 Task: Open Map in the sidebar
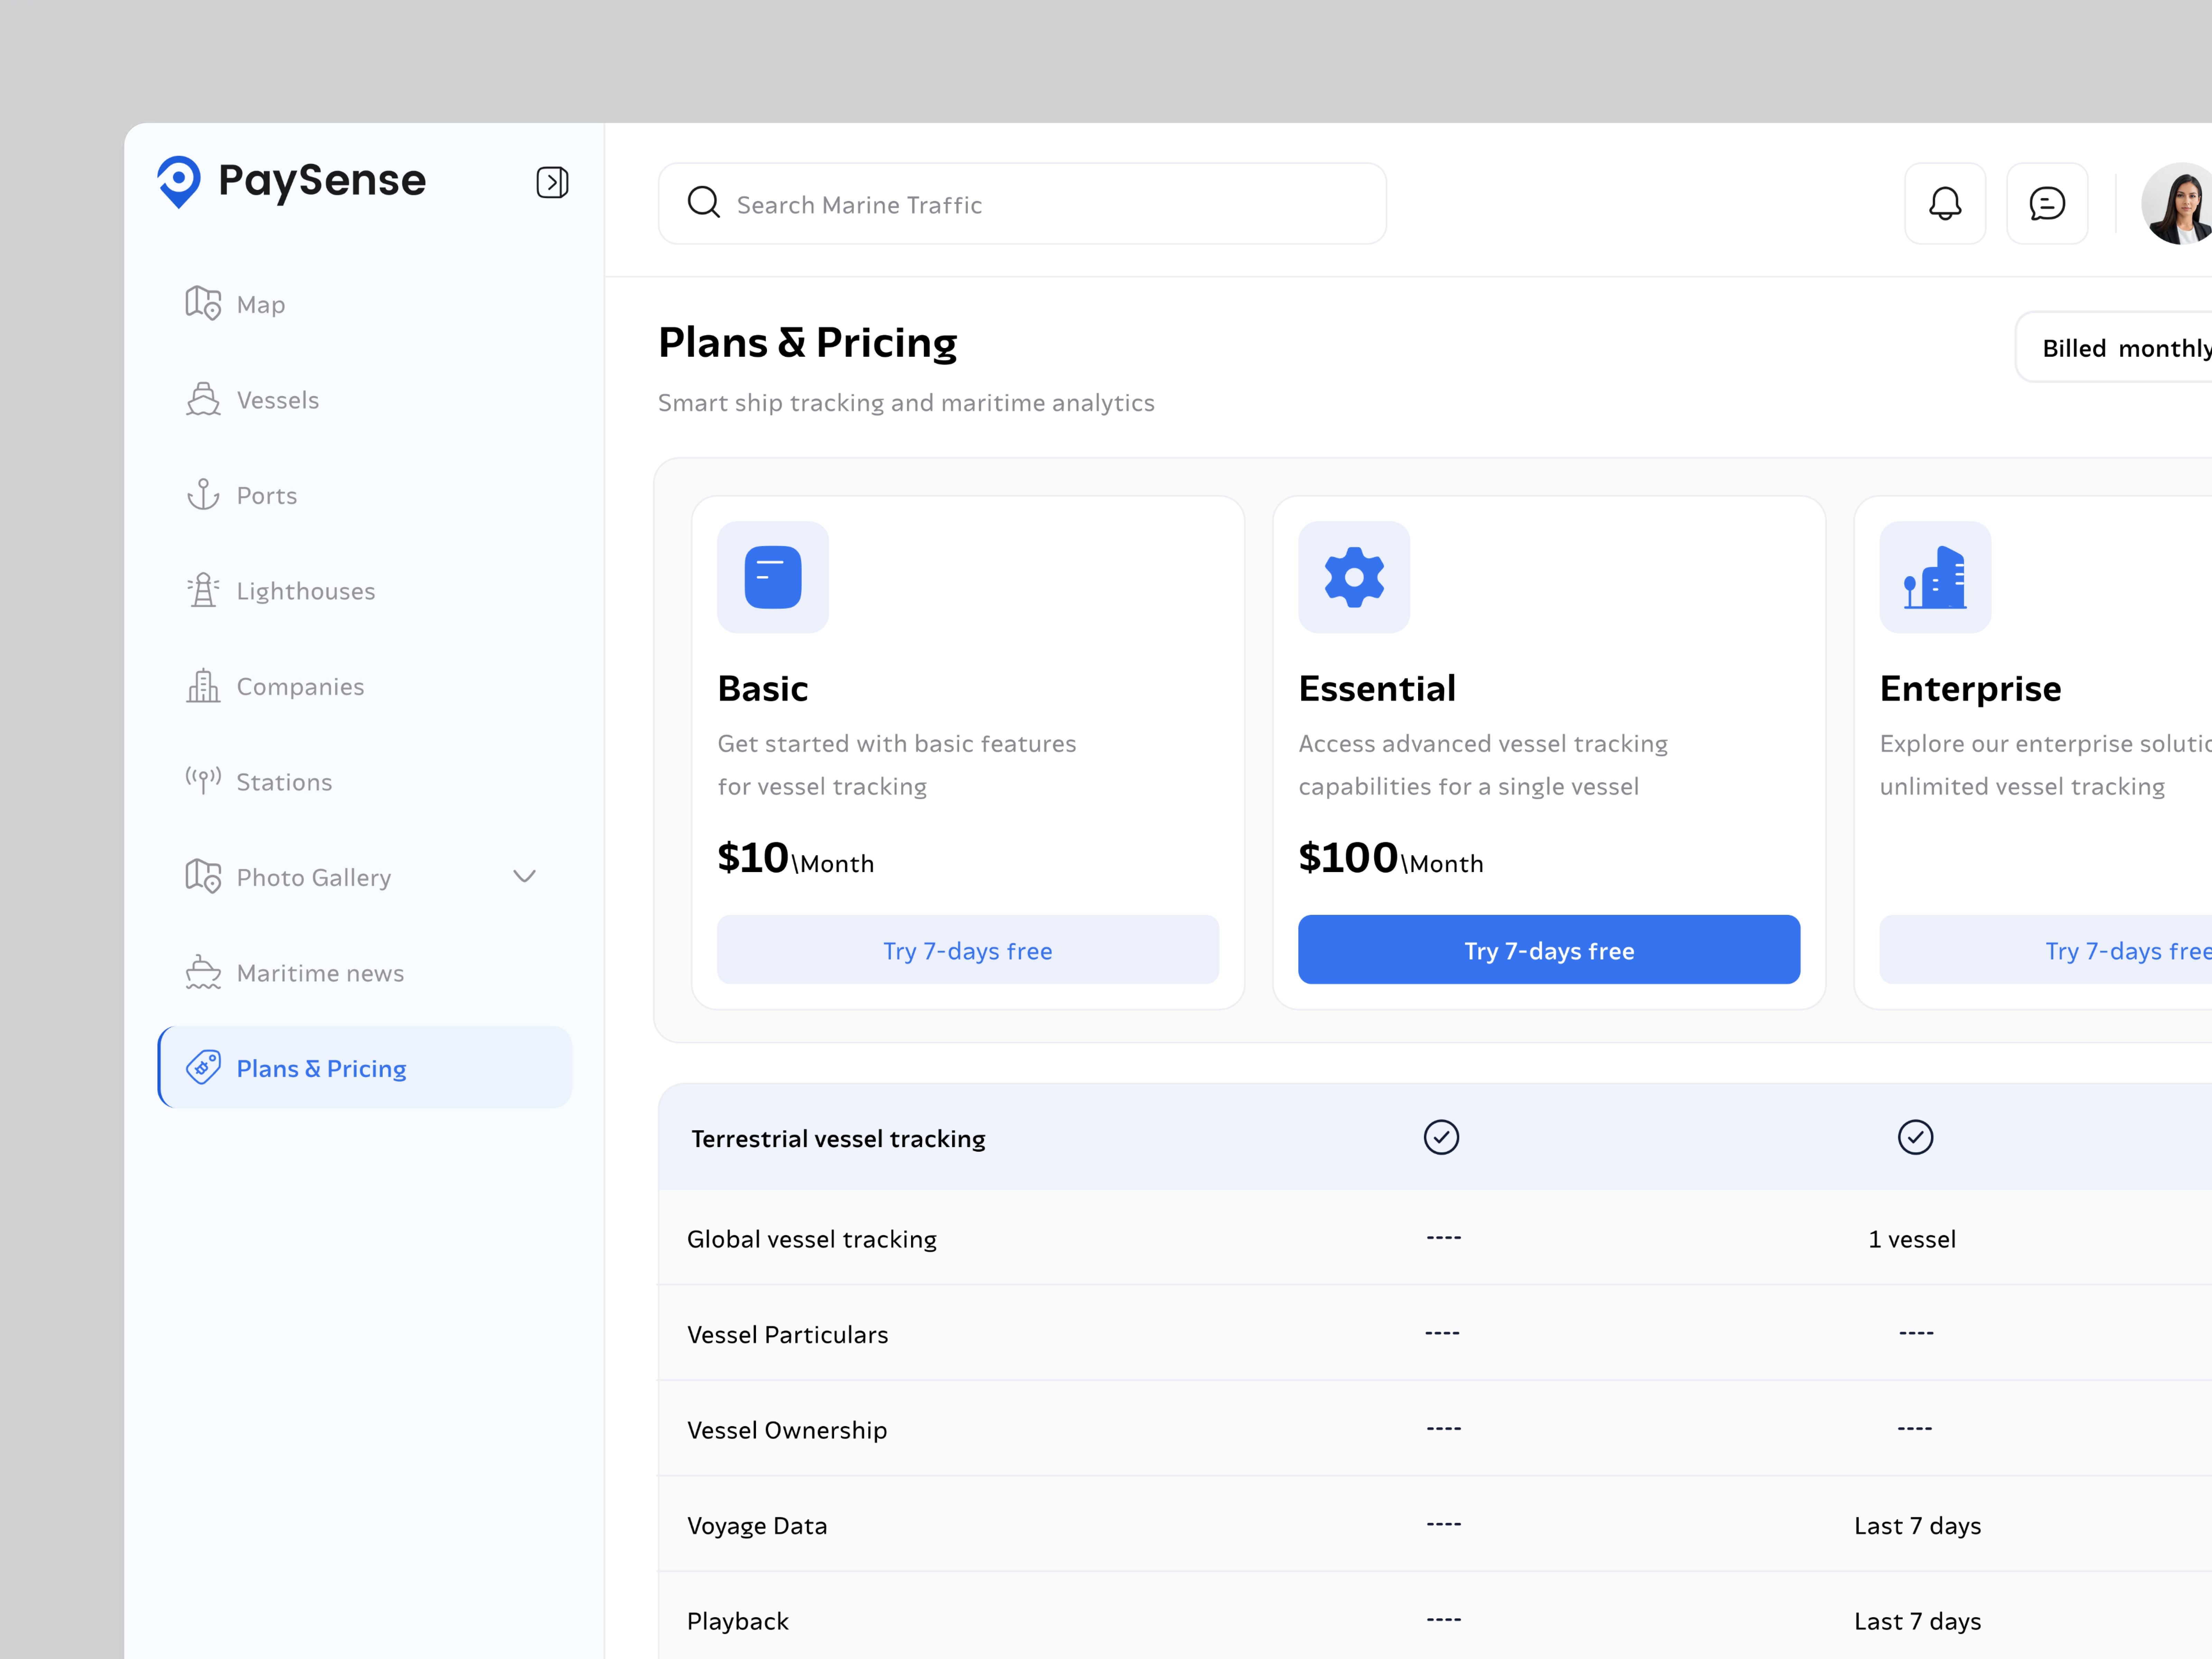pos(365,303)
